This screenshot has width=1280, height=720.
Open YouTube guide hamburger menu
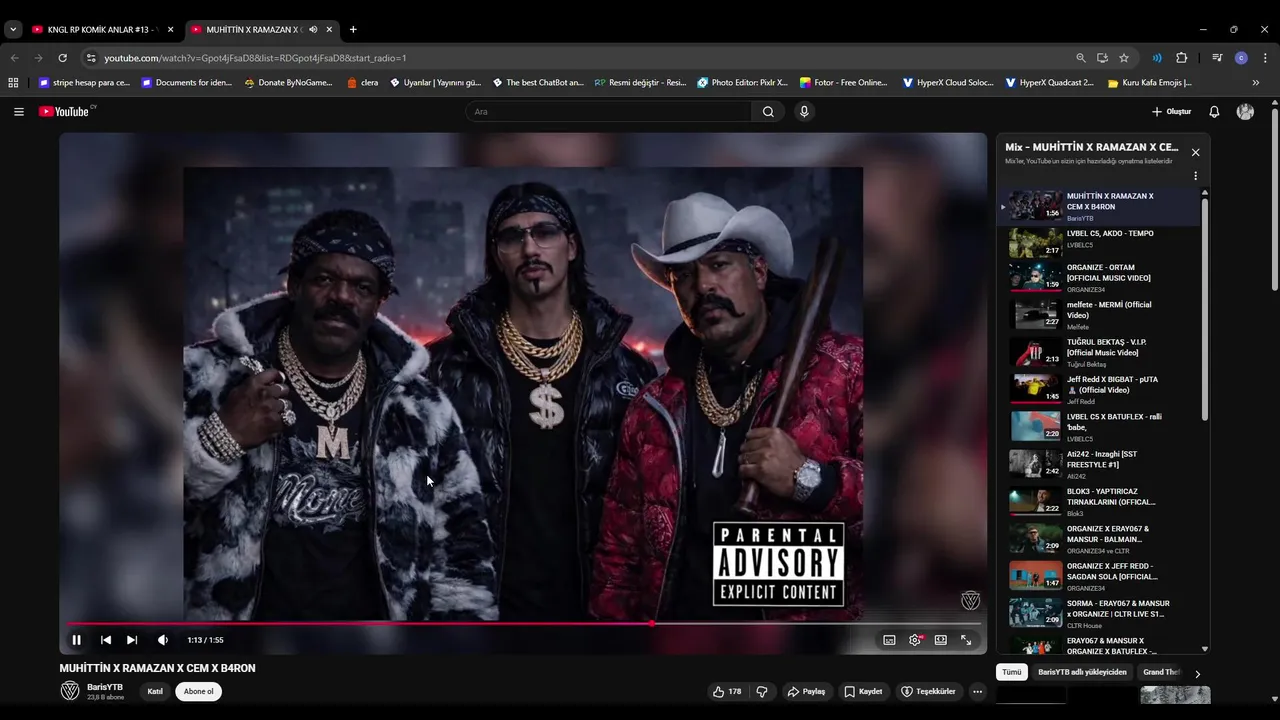click(18, 112)
